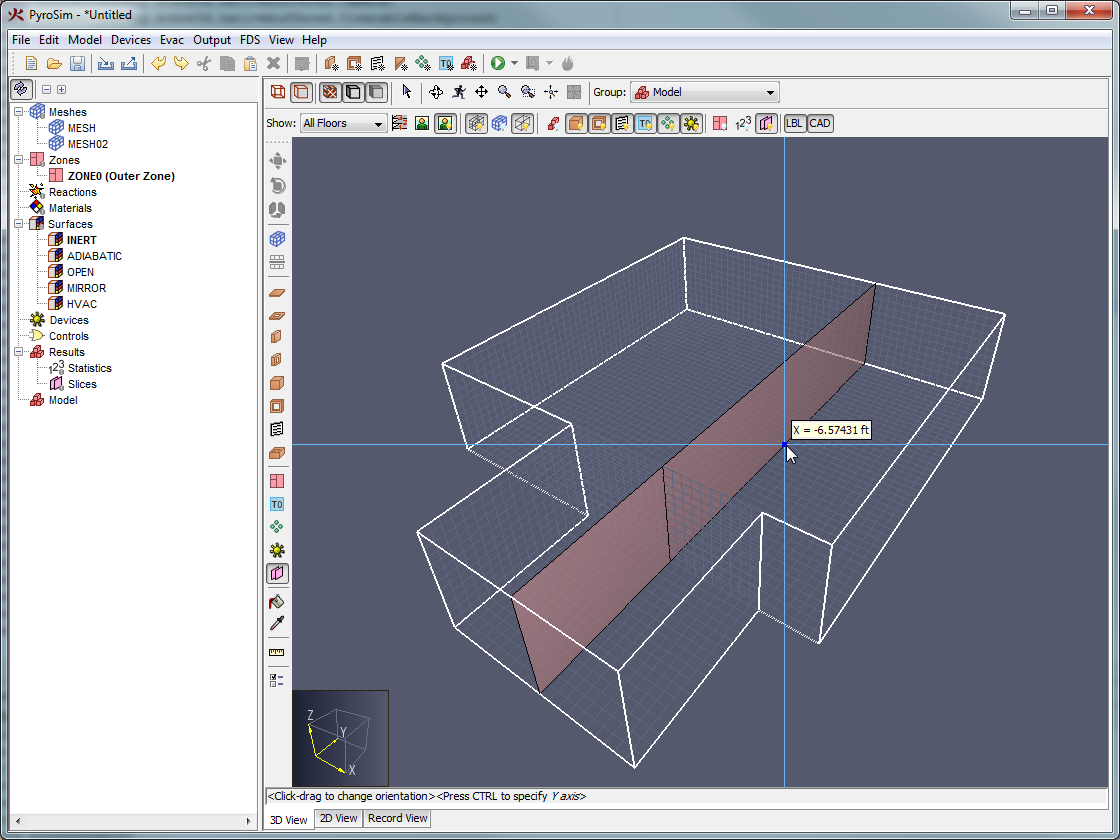Image resolution: width=1120 pixels, height=840 pixels.
Task: Toggle the solid rendering mode button
Action: pos(301,91)
